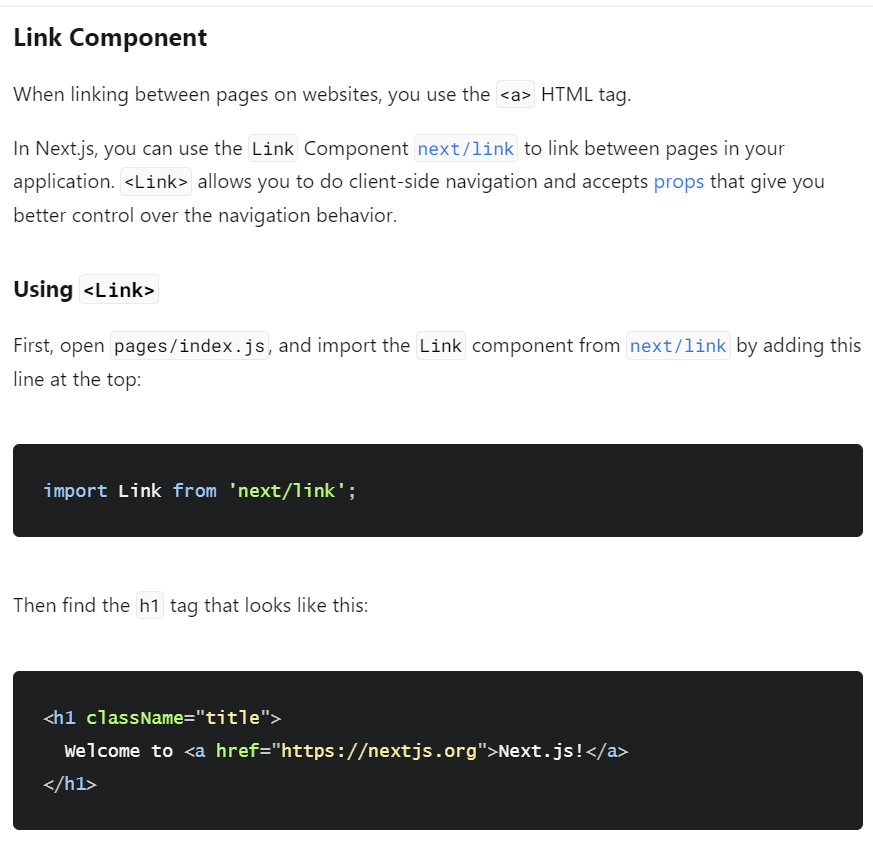Click the "title" string value in code
Image resolution: width=873 pixels, height=842 pixels.
pos(233,718)
